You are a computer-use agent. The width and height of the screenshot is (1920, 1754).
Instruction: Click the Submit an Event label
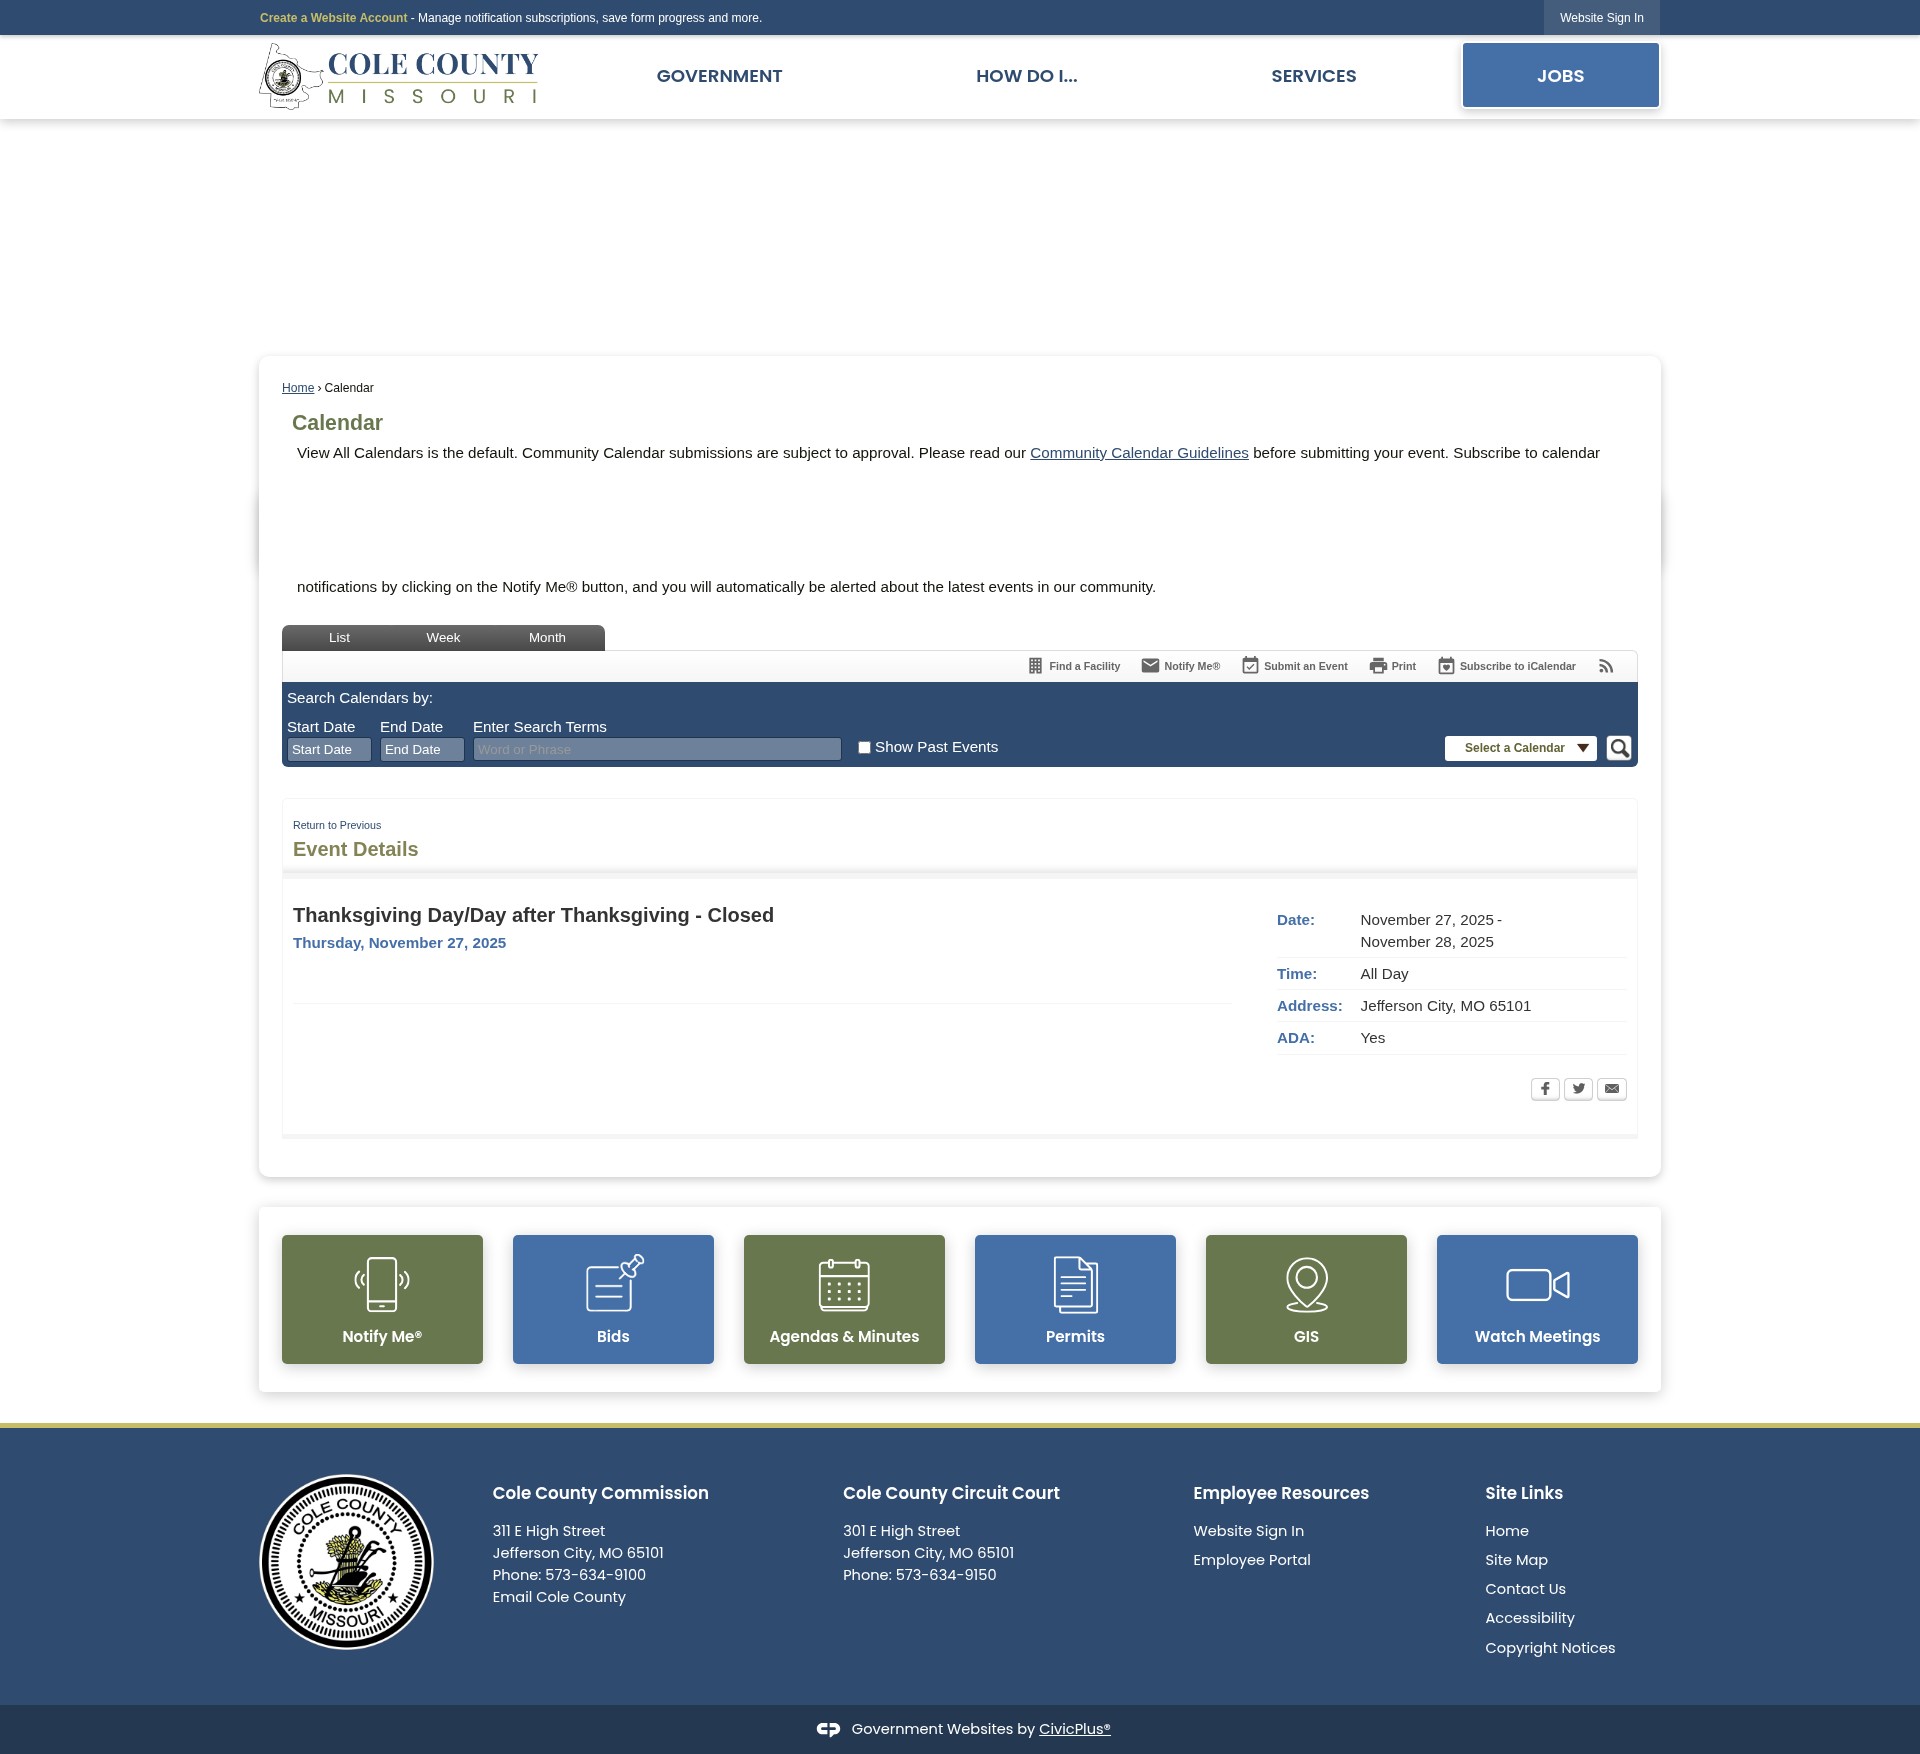tap(1305, 666)
